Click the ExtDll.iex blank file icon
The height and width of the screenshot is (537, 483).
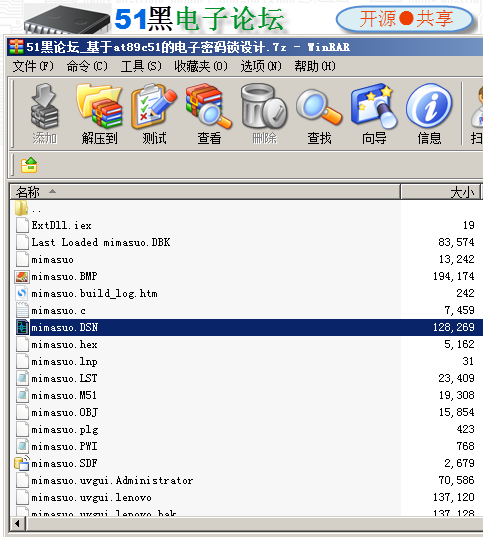[x=22, y=225]
